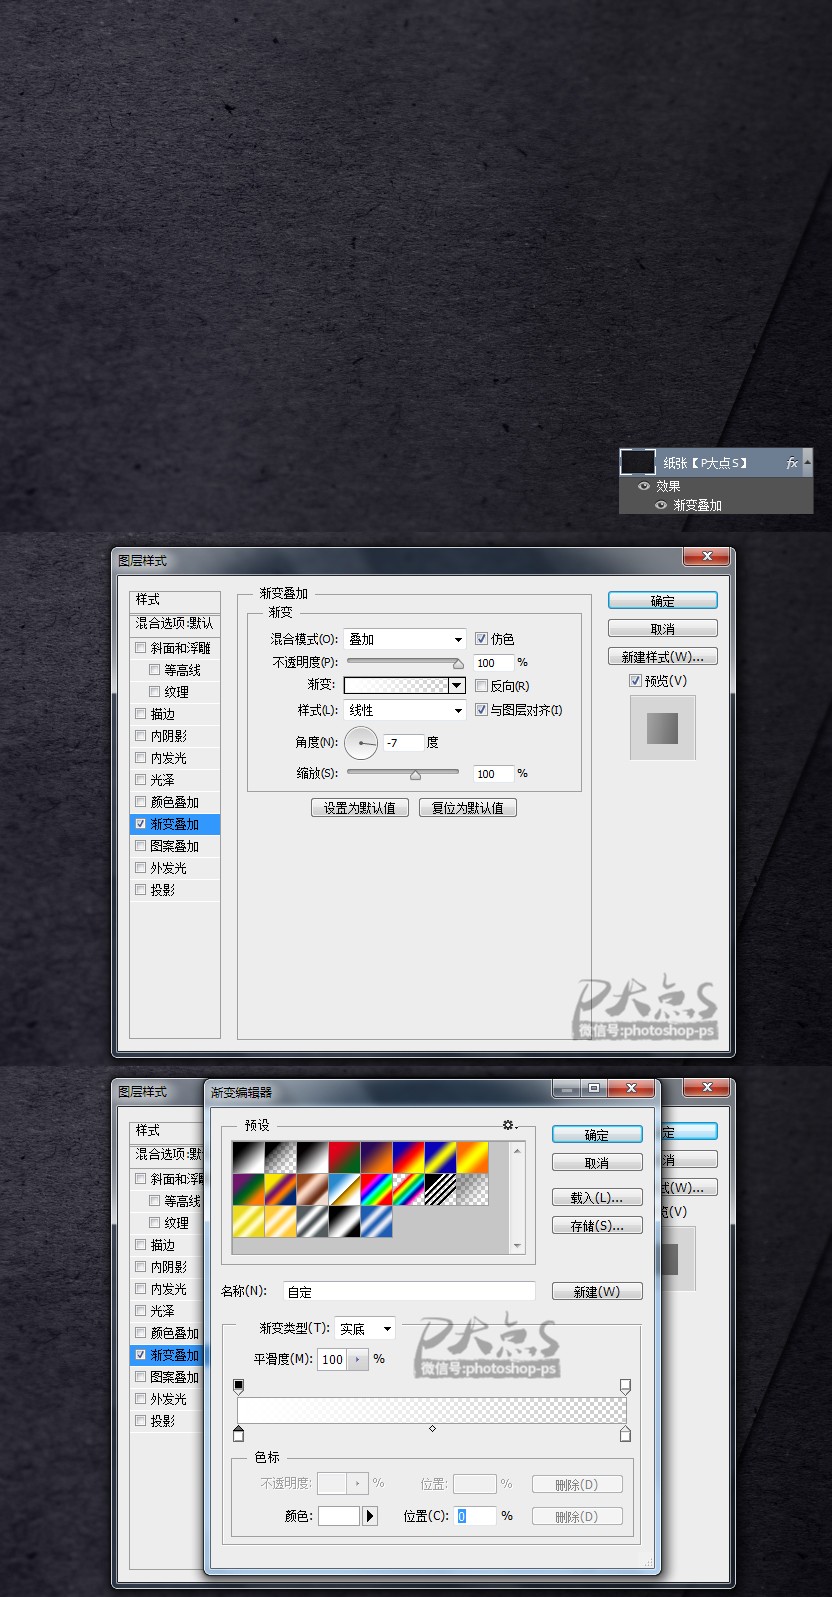Pick the violet-to-orange gradient preset

point(377,1157)
